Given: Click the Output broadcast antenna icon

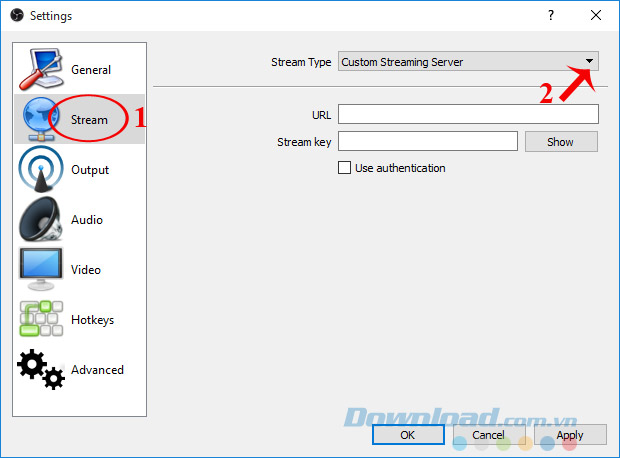Looking at the screenshot, I should click(x=41, y=169).
